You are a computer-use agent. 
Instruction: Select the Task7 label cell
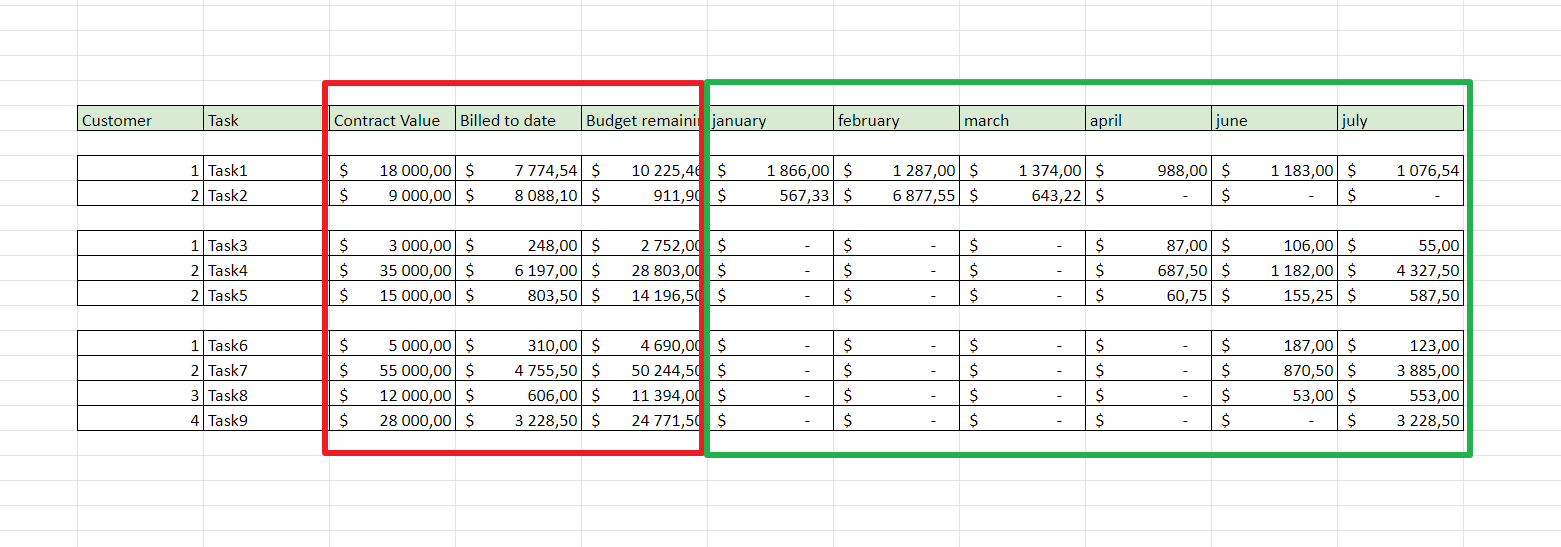click(x=267, y=369)
